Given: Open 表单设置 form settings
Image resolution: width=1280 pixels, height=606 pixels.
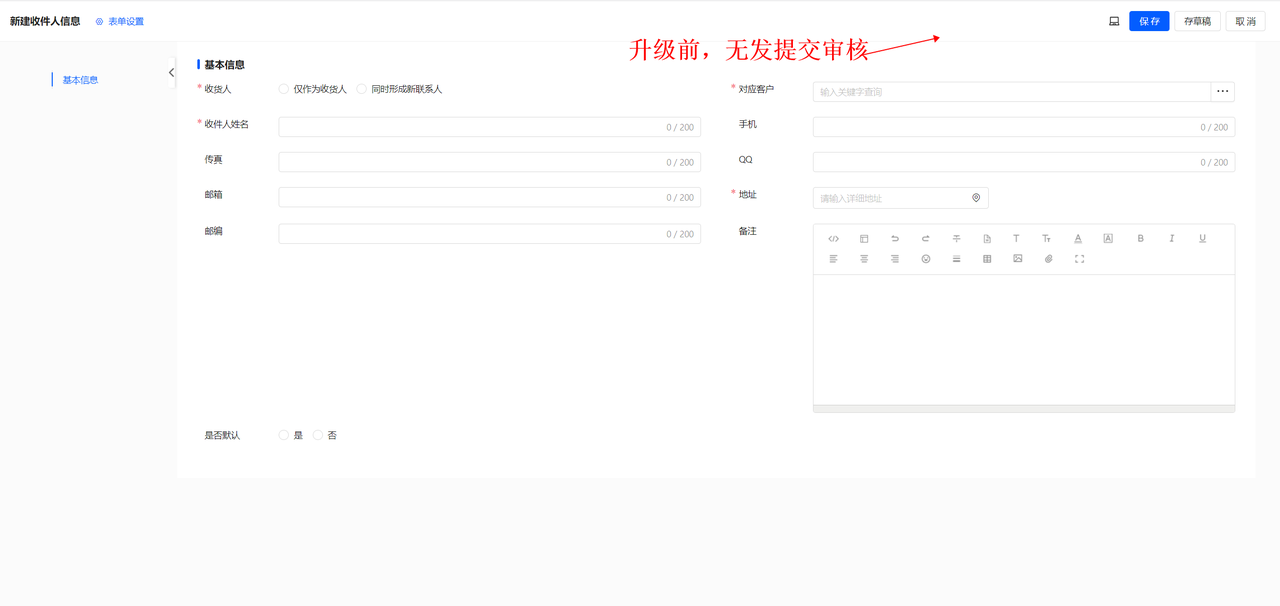Looking at the screenshot, I should tap(120, 21).
